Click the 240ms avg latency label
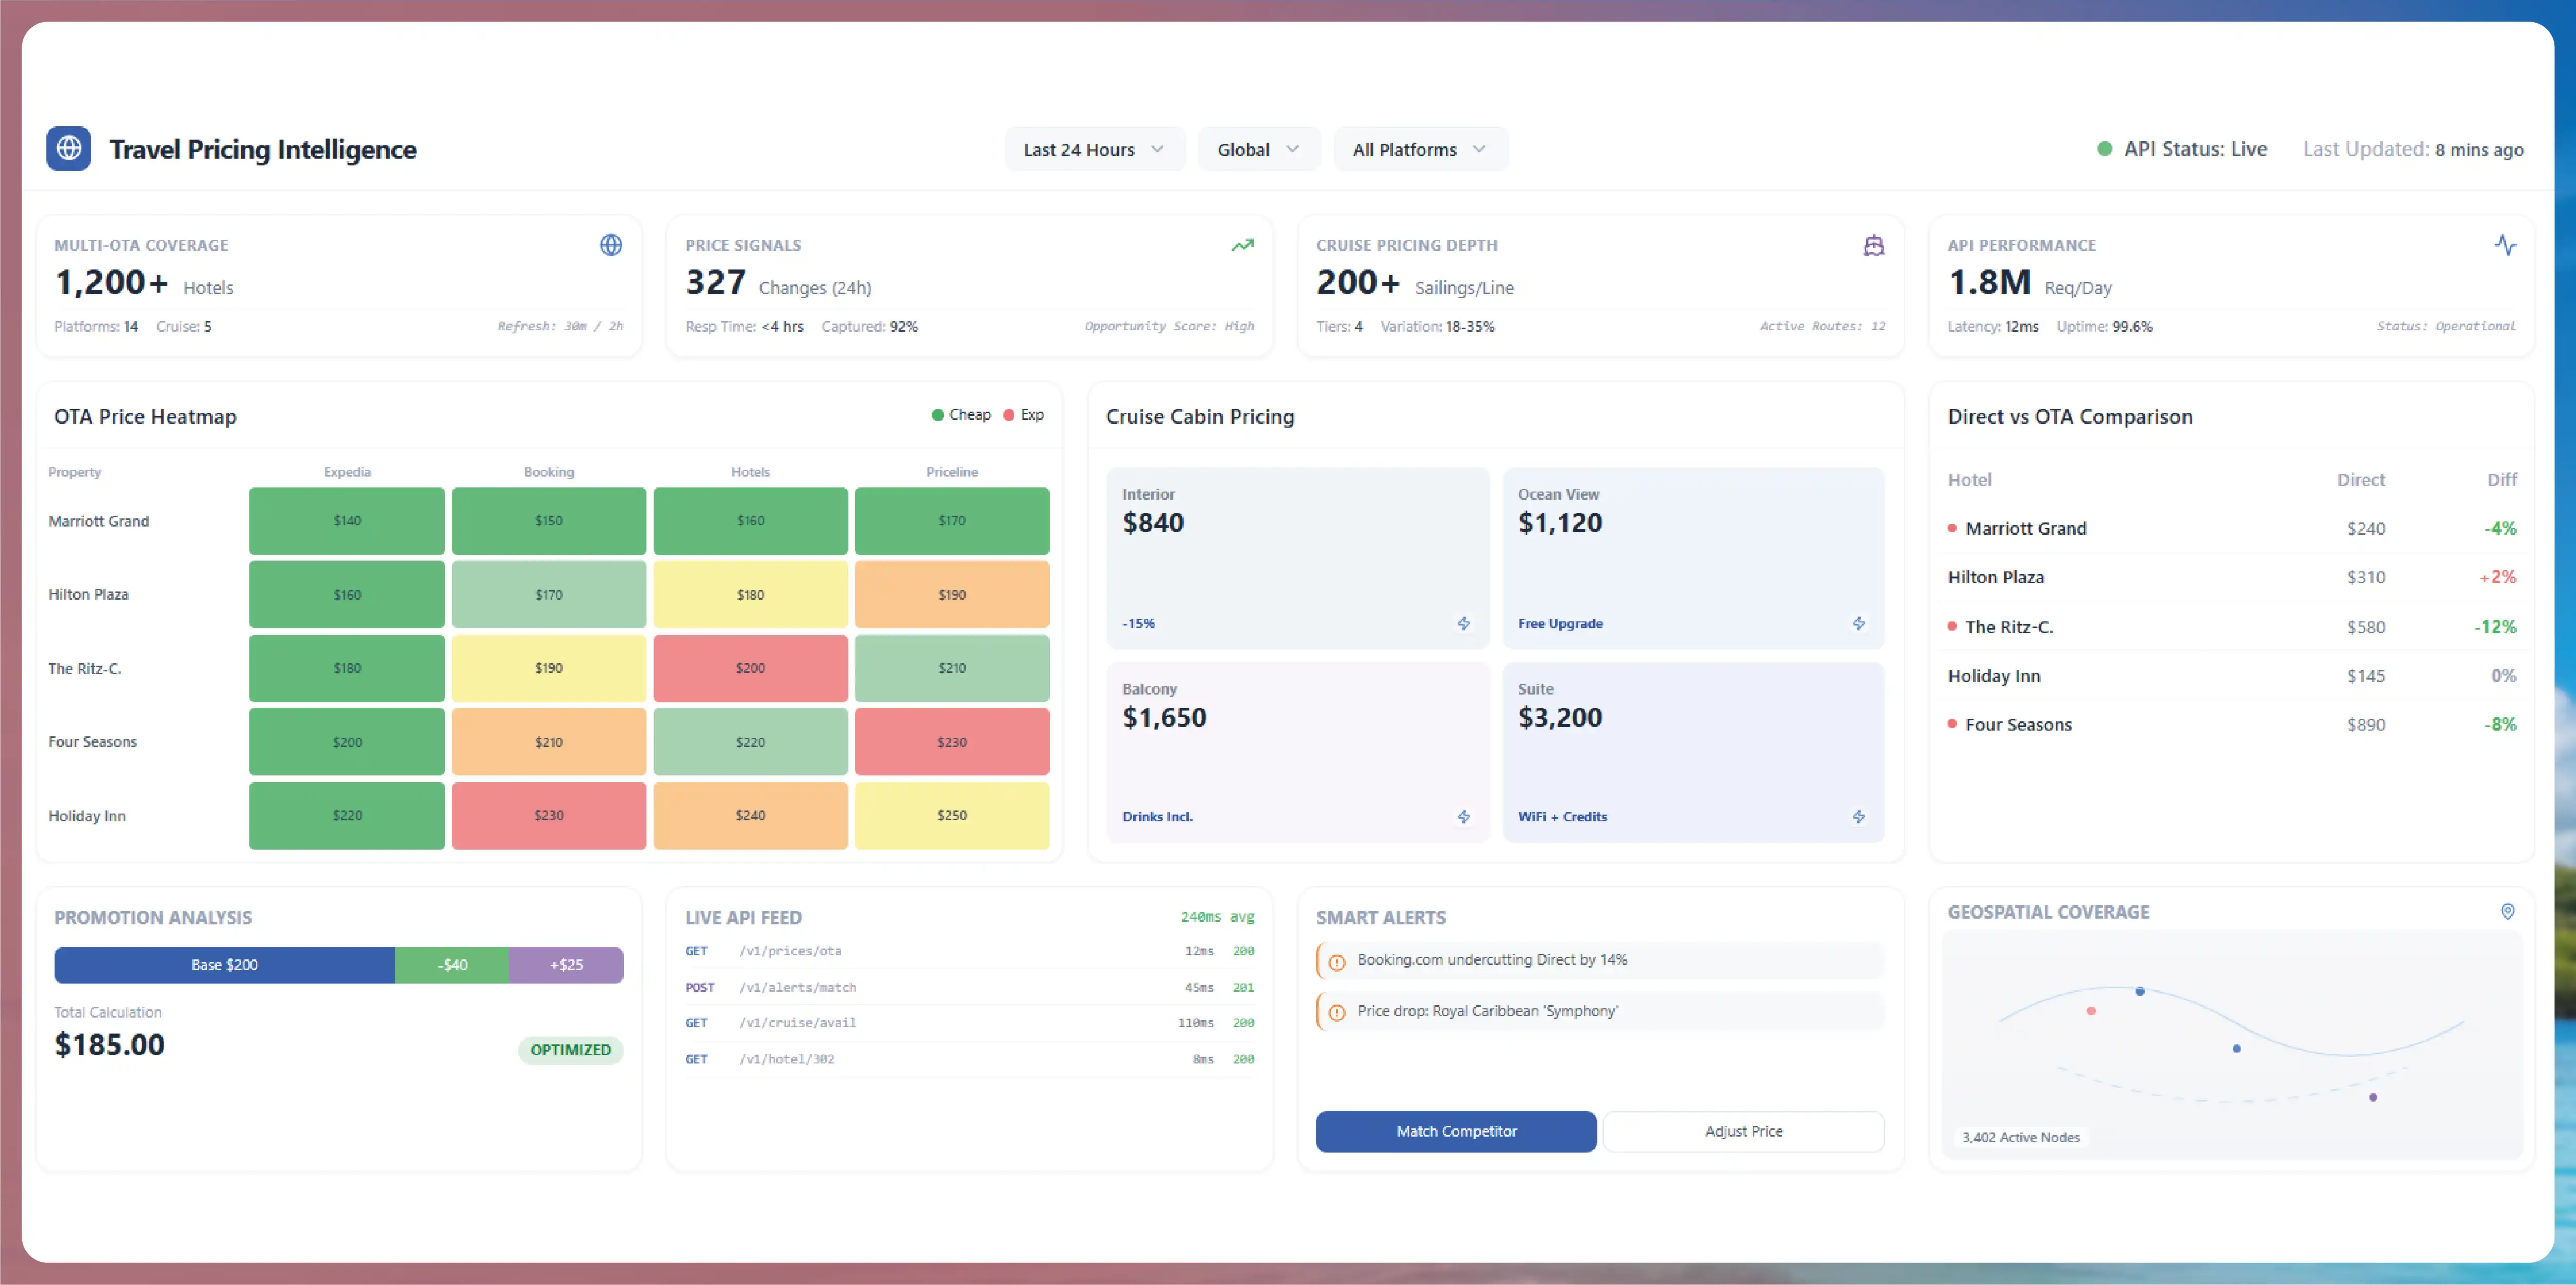The width and height of the screenshot is (2576, 1285). (1217, 917)
